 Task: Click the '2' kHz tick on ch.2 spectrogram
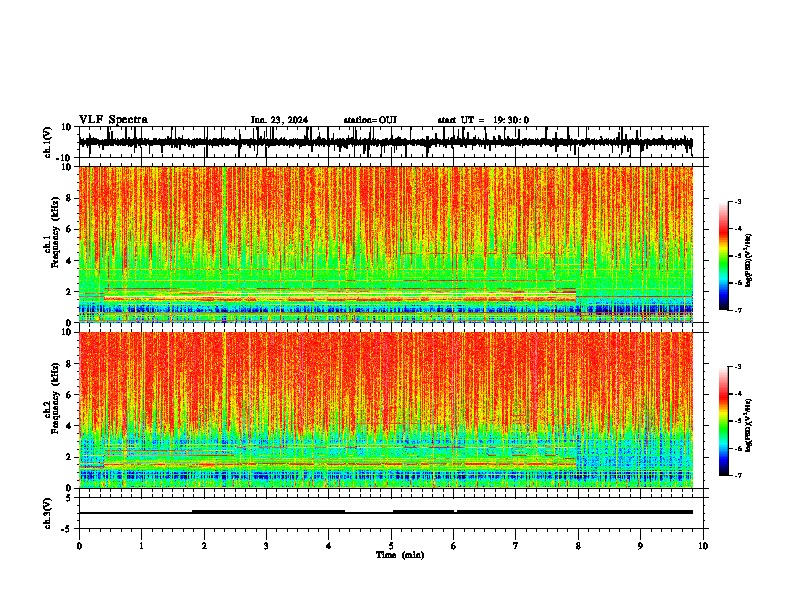coord(69,457)
